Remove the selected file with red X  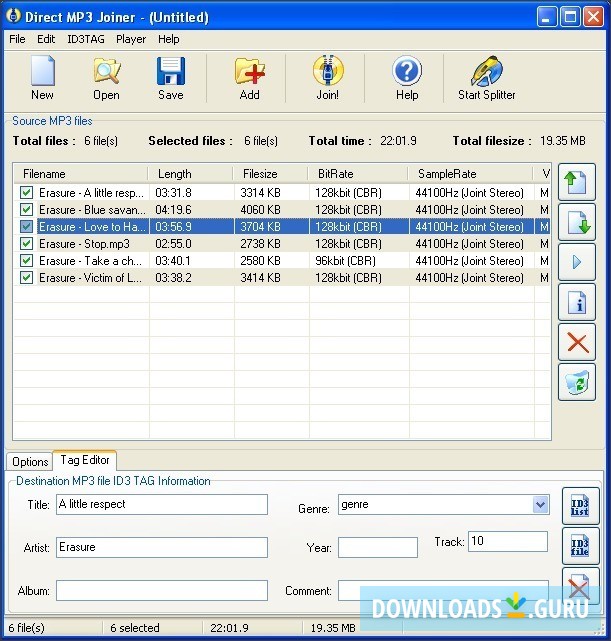[x=577, y=342]
